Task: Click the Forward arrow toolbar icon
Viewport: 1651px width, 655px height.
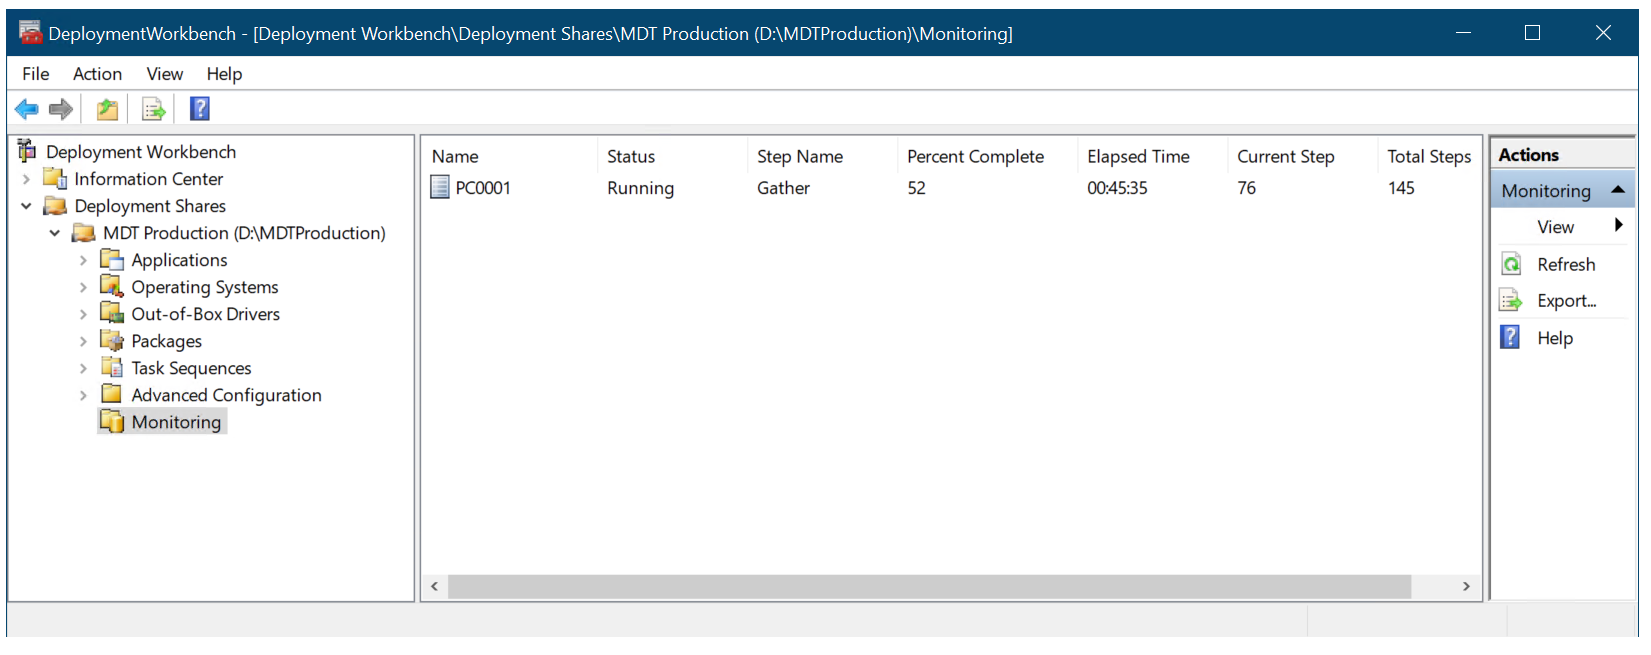Action: (x=61, y=109)
